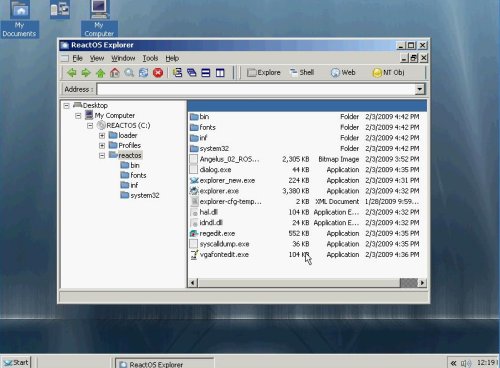Collapse the reactos folder tree node
This screenshot has height=368, width=500.
click(x=102, y=156)
